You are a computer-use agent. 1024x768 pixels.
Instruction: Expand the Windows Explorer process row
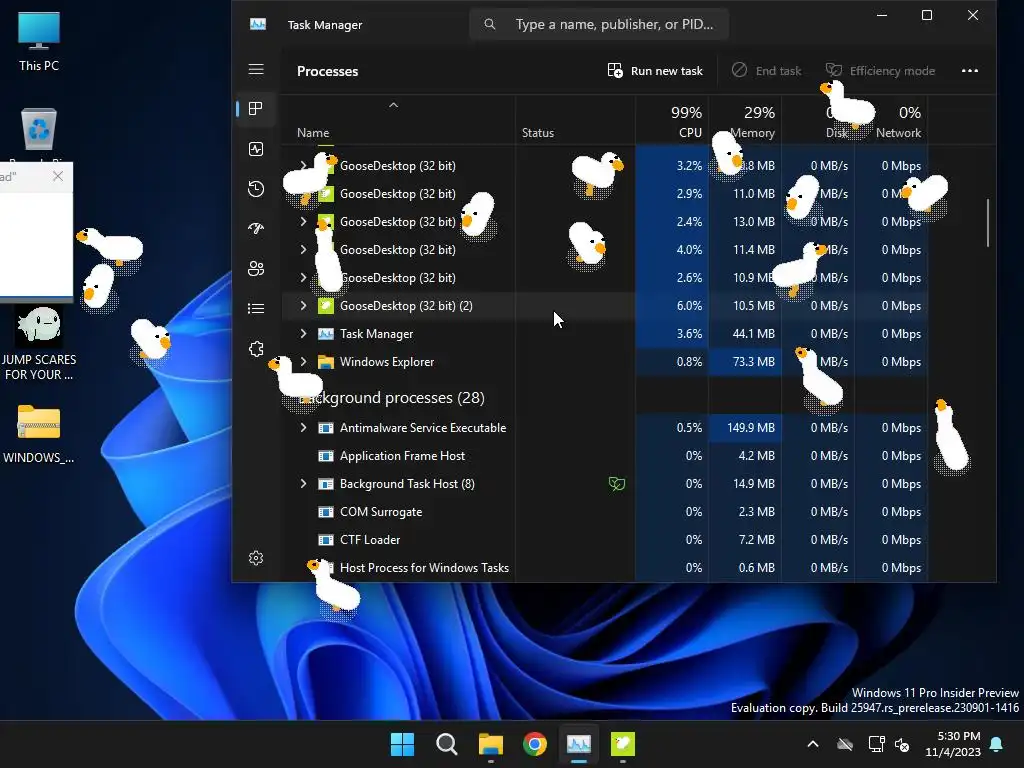click(x=303, y=362)
